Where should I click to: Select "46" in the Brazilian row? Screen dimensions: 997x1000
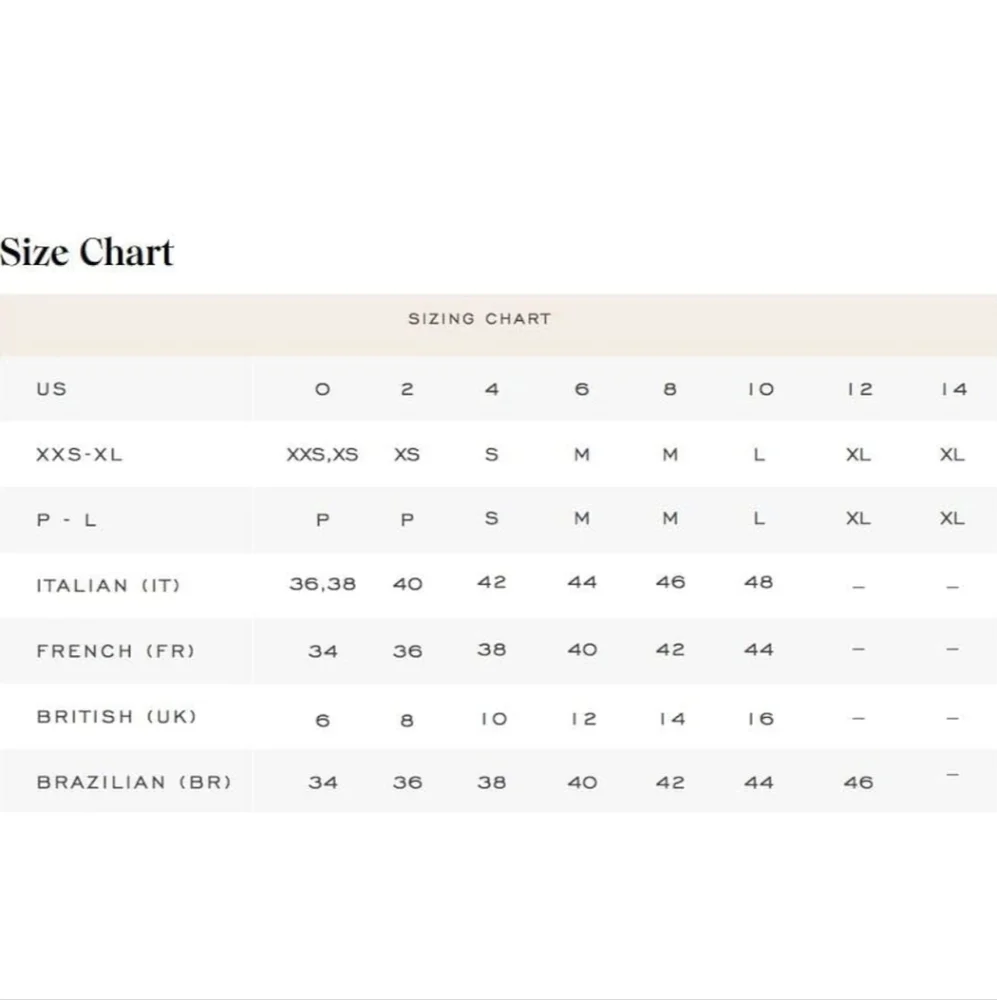pos(858,783)
